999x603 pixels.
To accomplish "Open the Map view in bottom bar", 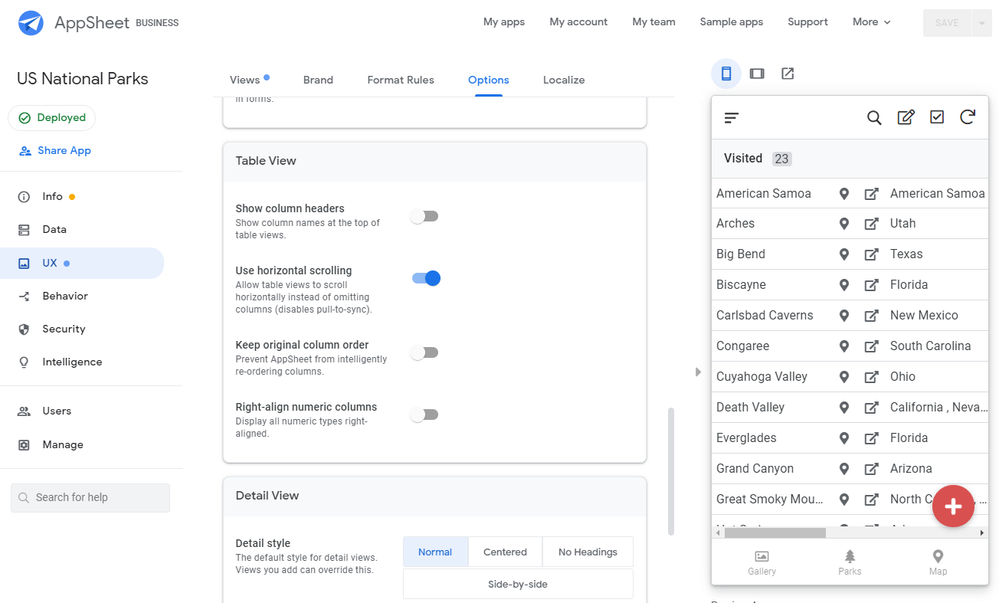I will coord(938,563).
